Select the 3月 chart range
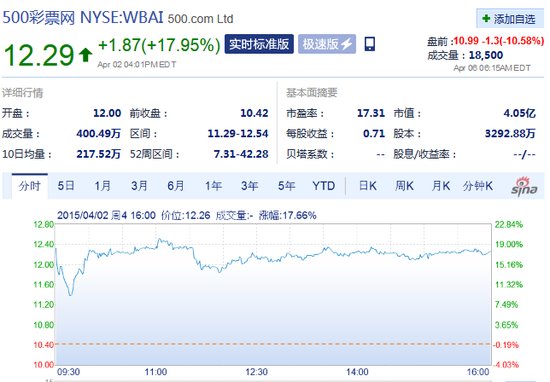This screenshot has height=382, width=550. (x=139, y=186)
